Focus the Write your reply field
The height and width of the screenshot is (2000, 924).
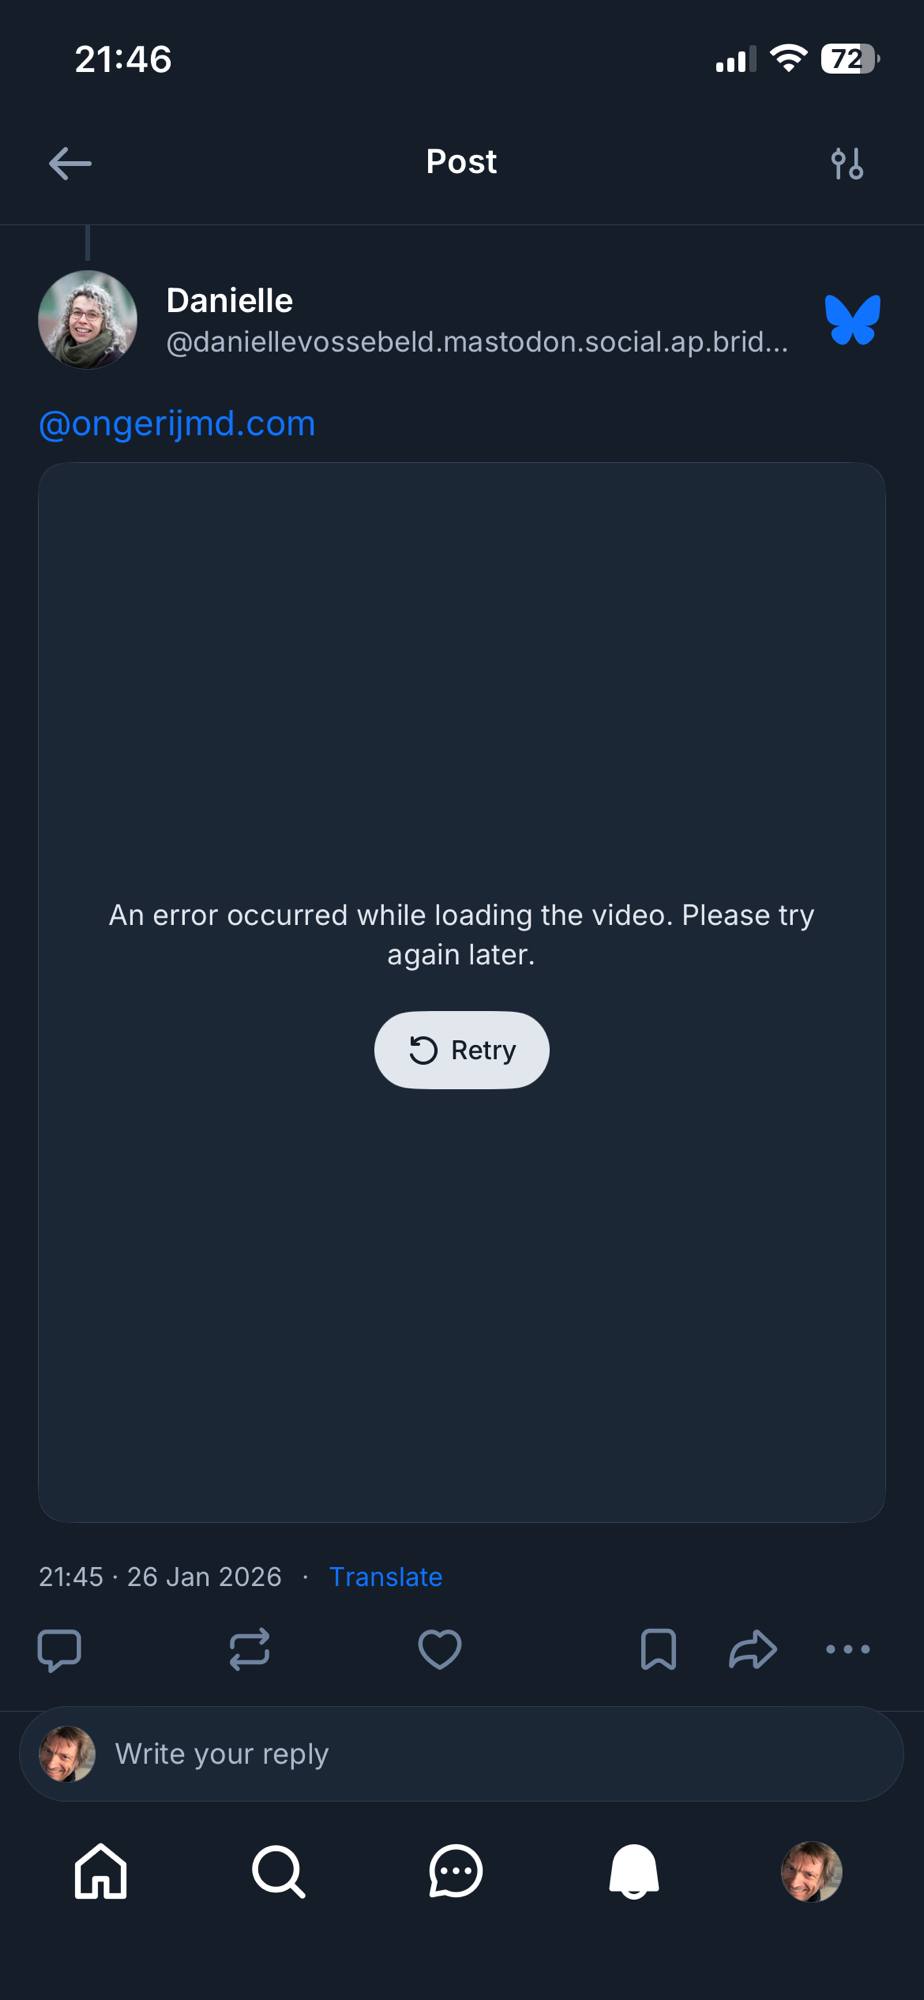tap(462, 1754)
